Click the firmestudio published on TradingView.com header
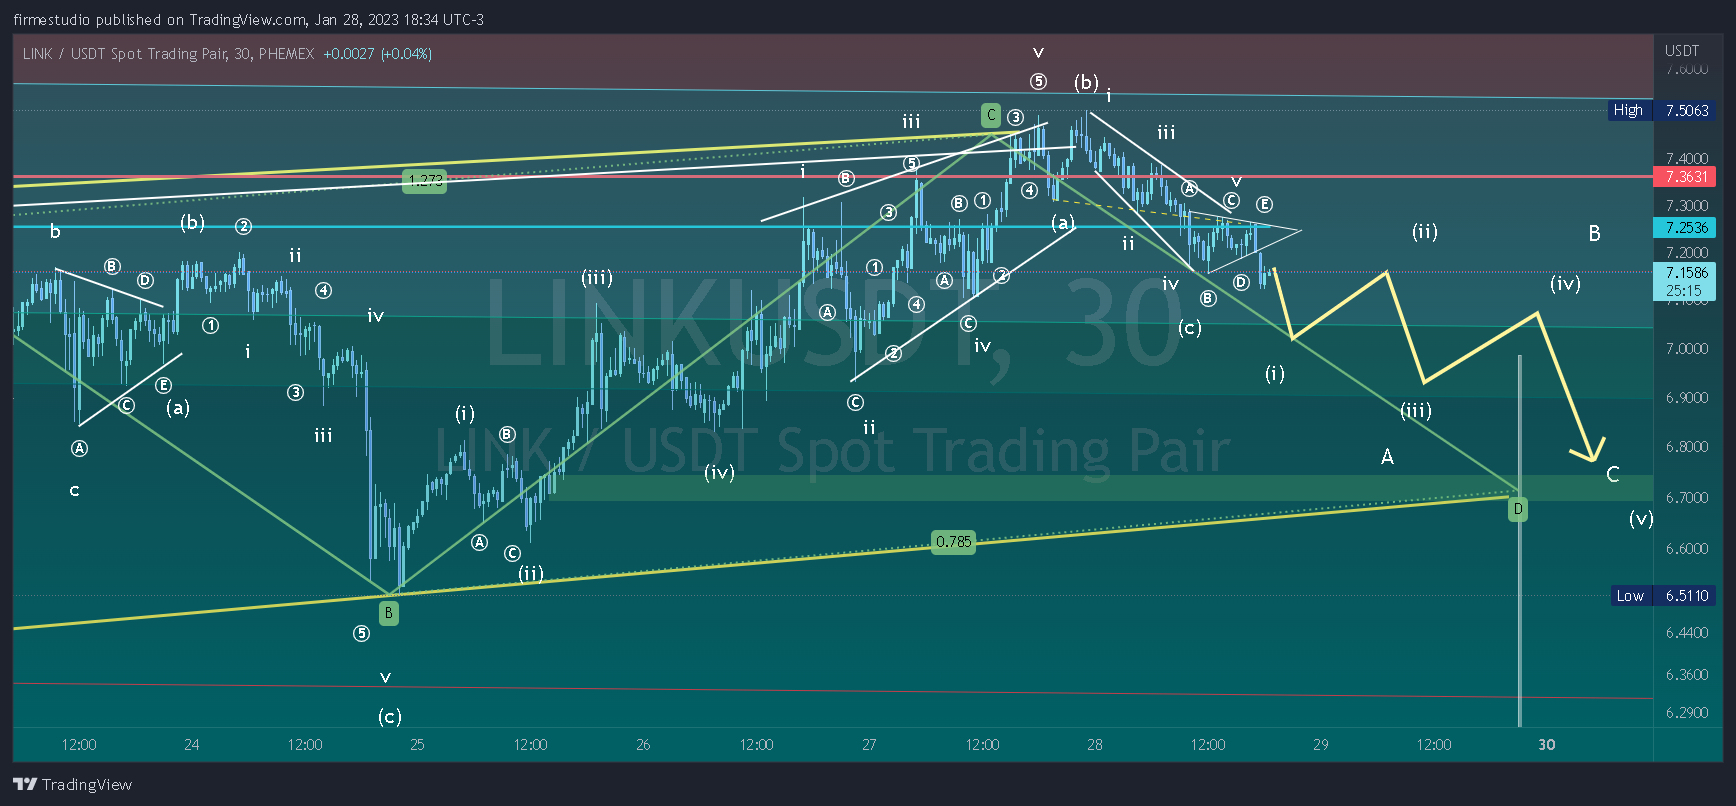The height and width of the screenshot is (806, 1736). click(x=248, y=20)
